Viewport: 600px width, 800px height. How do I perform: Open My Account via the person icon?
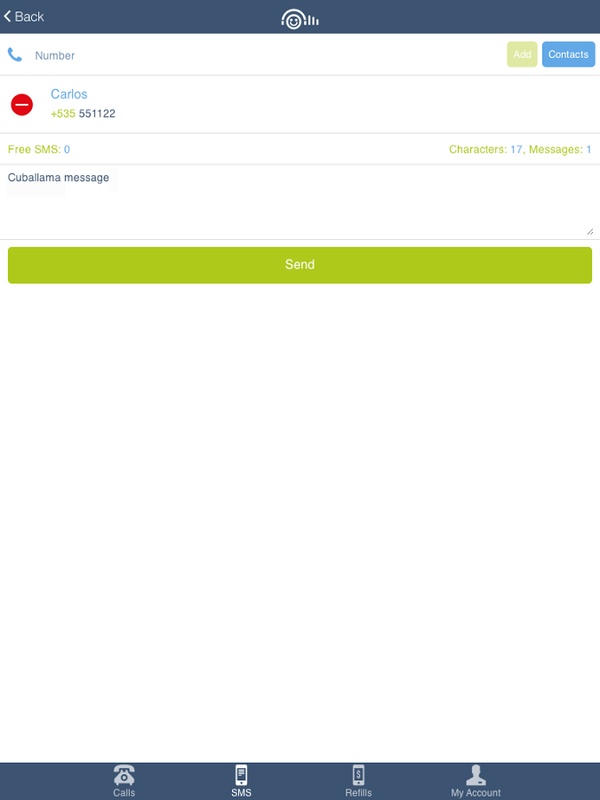click(476, 775)
